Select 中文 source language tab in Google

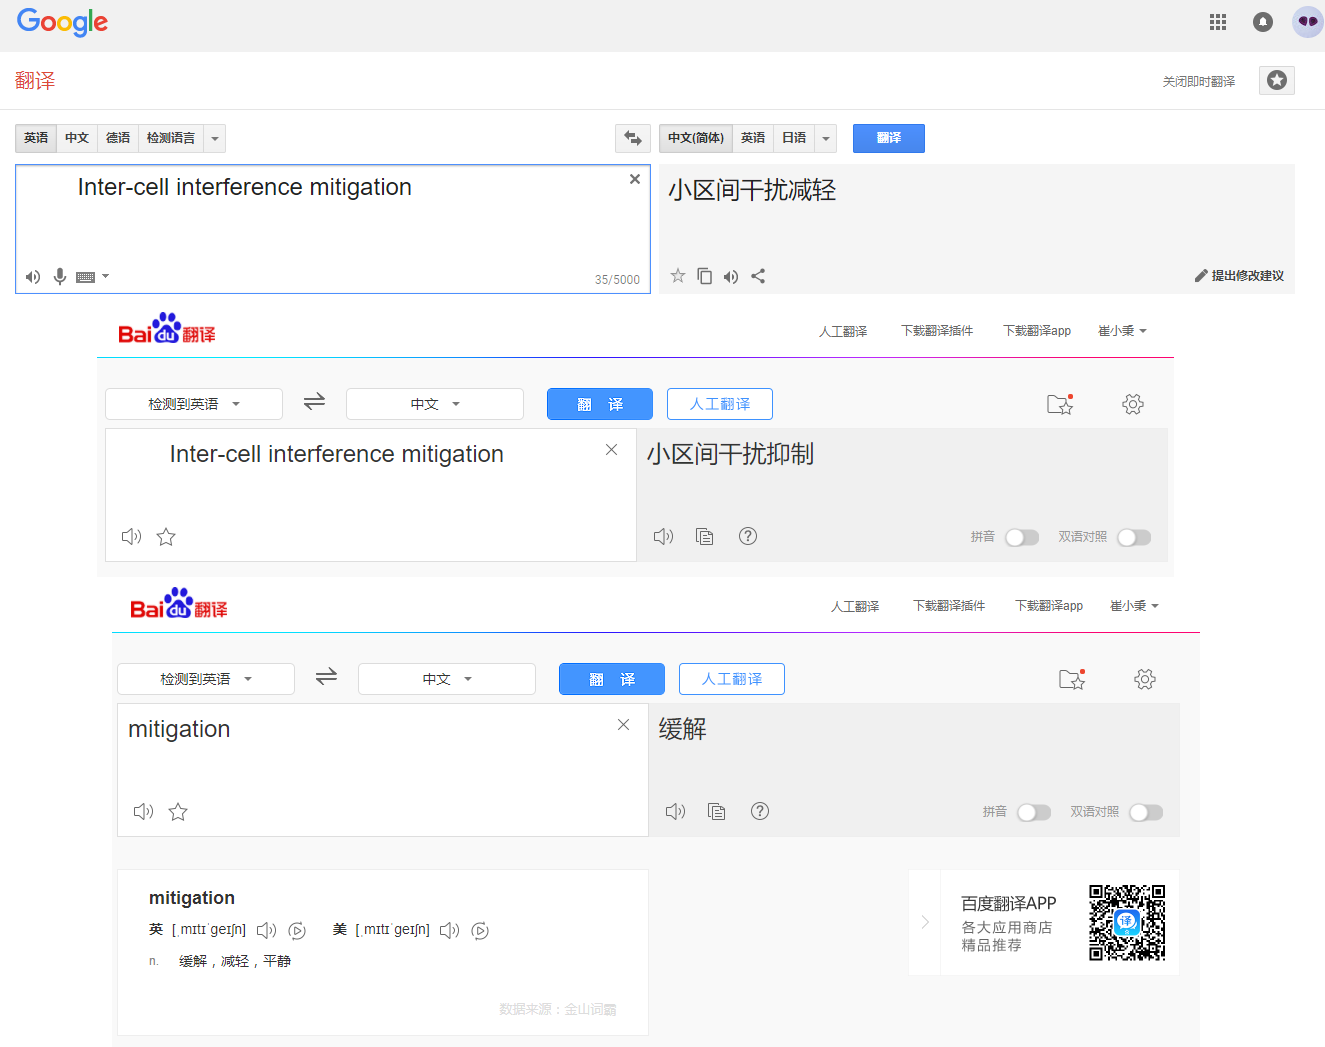click(x=77, y=138)
